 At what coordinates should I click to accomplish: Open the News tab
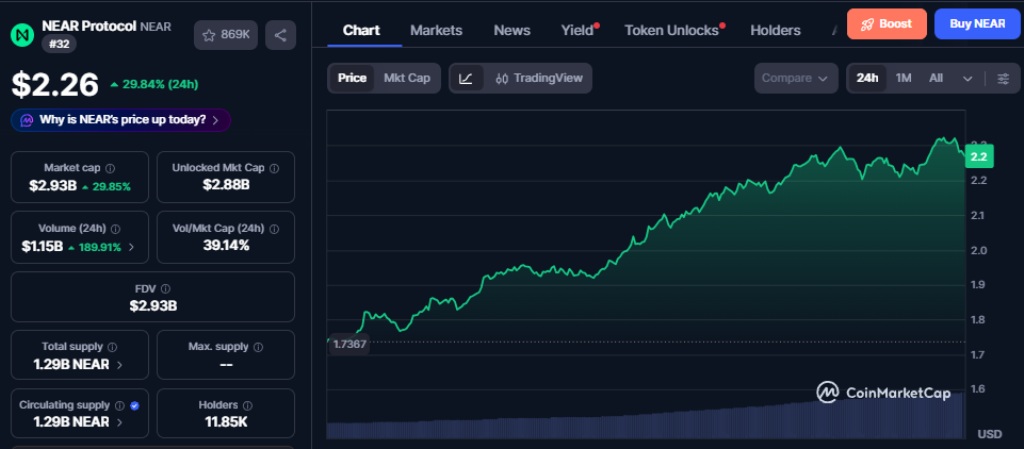point(512,30)
